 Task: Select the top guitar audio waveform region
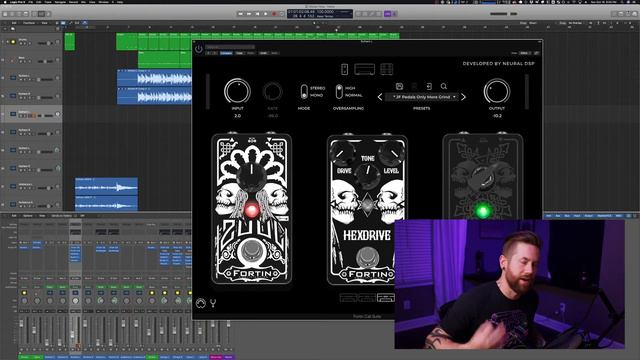point(154,78)
